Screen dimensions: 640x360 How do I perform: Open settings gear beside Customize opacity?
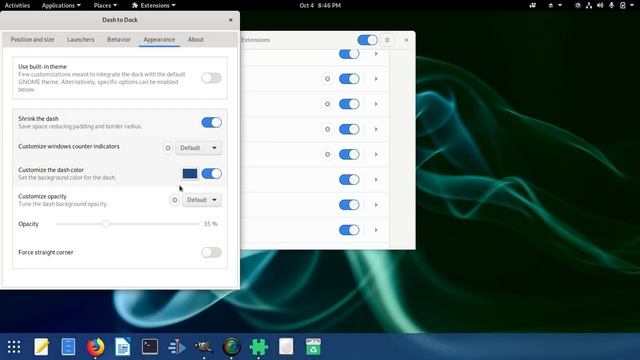pos(174,200)
